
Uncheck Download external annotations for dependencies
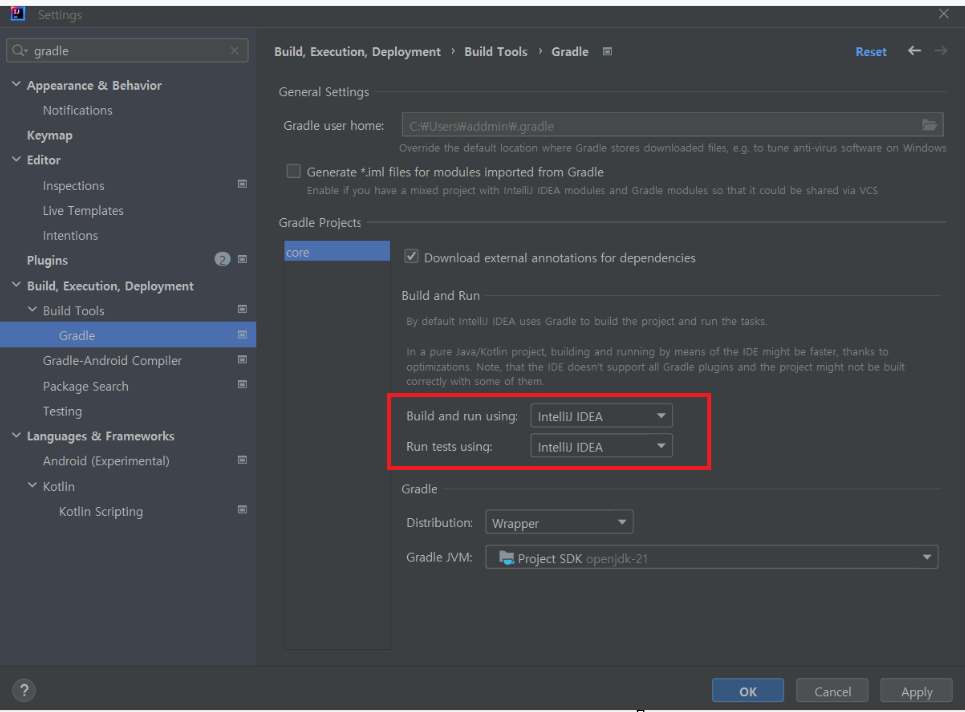pyautogui.click(x=411, y=257)
